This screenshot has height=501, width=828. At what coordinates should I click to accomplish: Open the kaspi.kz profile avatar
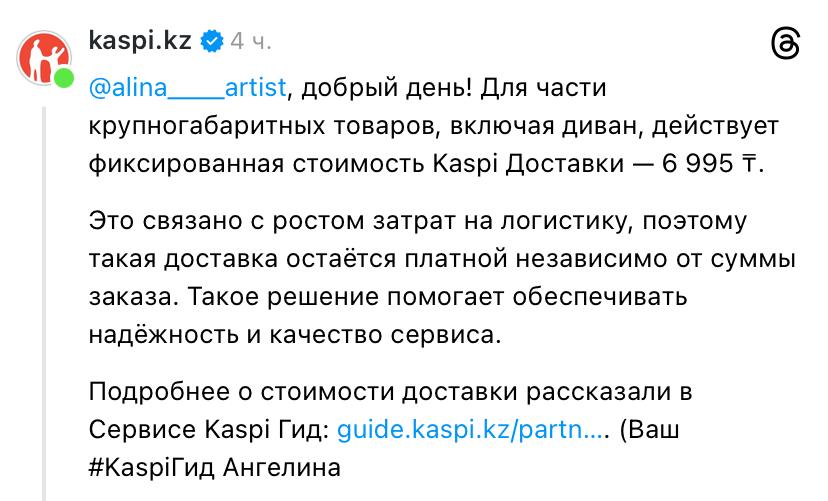(43, 58)
